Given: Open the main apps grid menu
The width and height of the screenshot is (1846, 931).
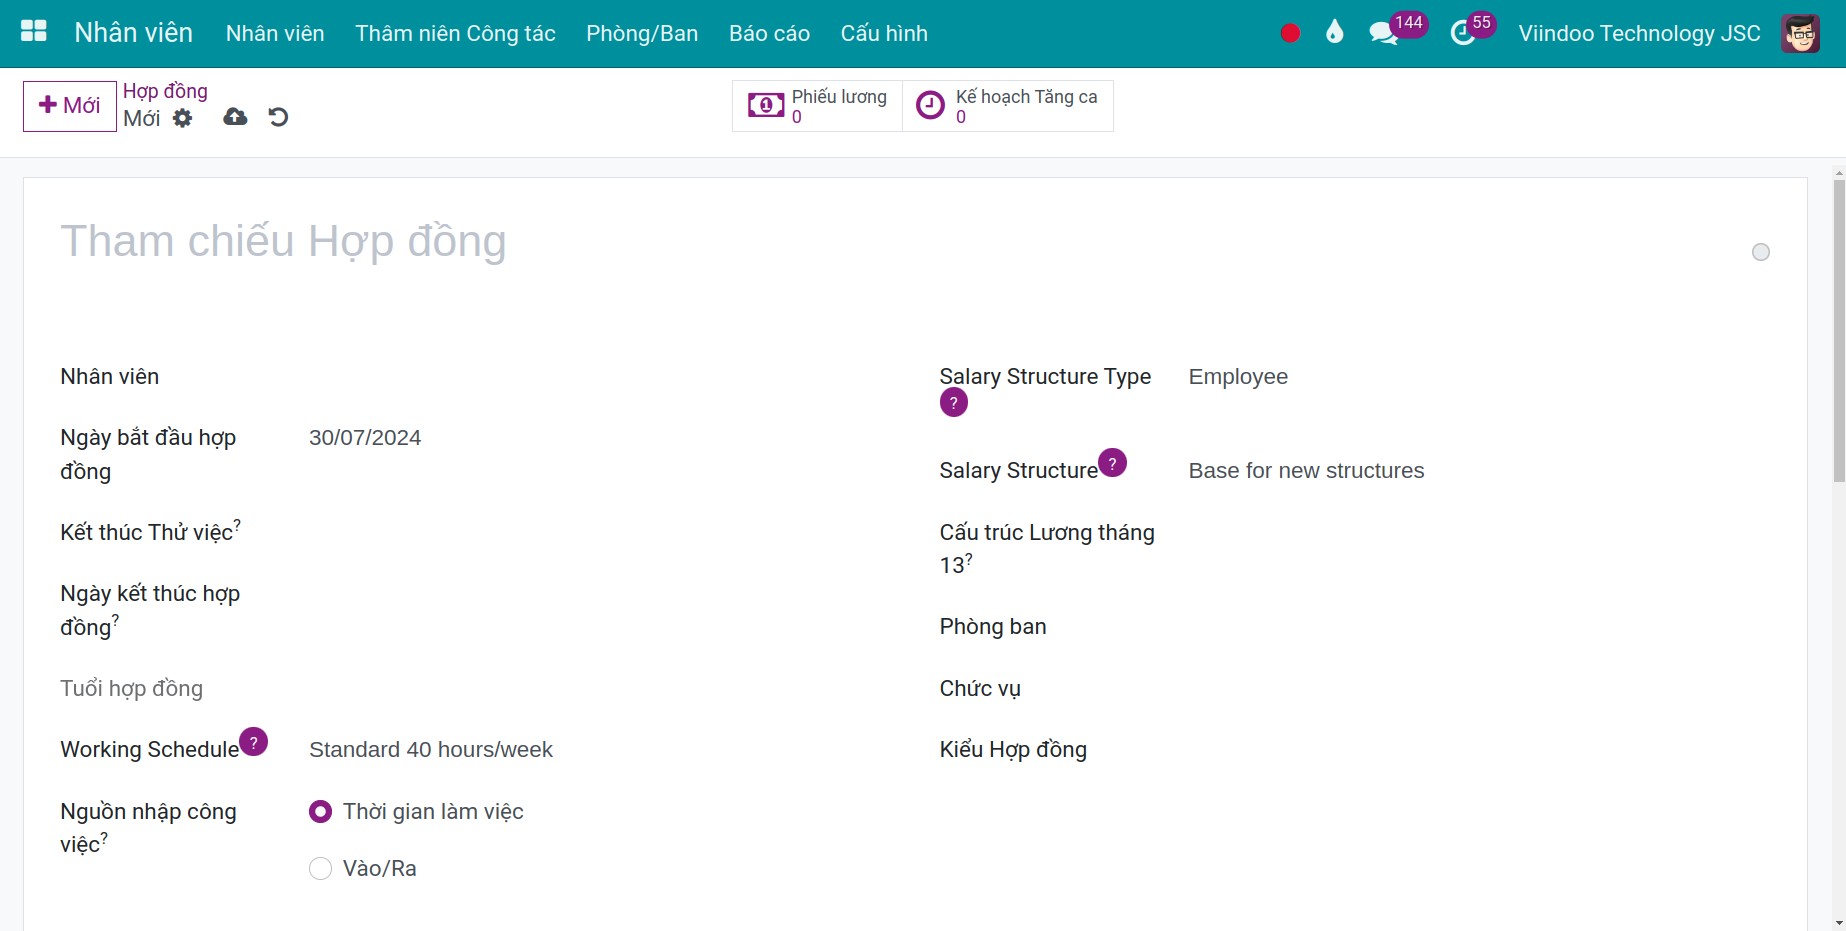Looking at the screenshot, I should (34, 32).
